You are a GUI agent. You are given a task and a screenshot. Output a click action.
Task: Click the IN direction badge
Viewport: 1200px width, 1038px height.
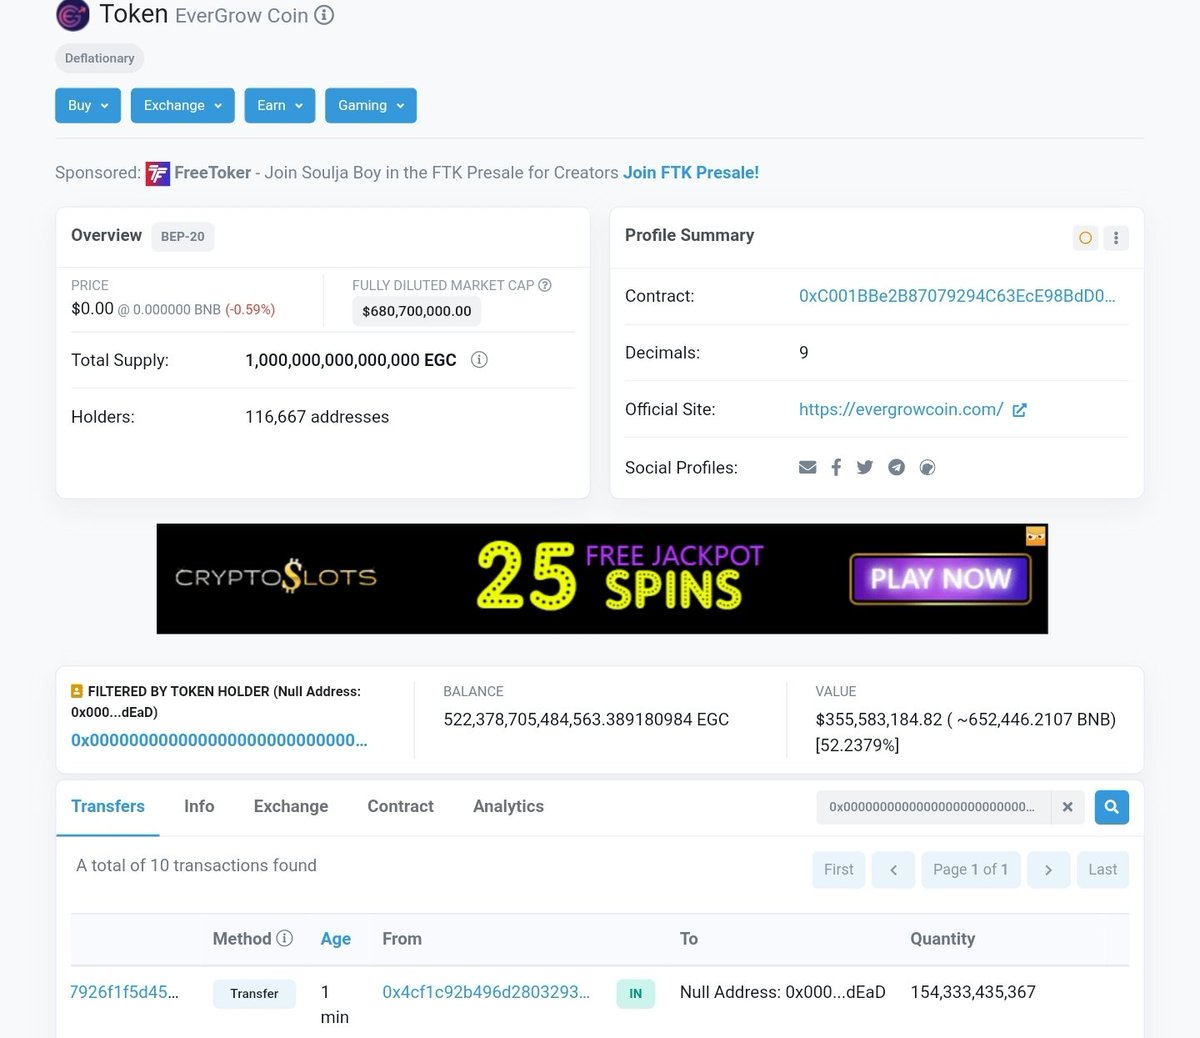[x=636, y=993]
